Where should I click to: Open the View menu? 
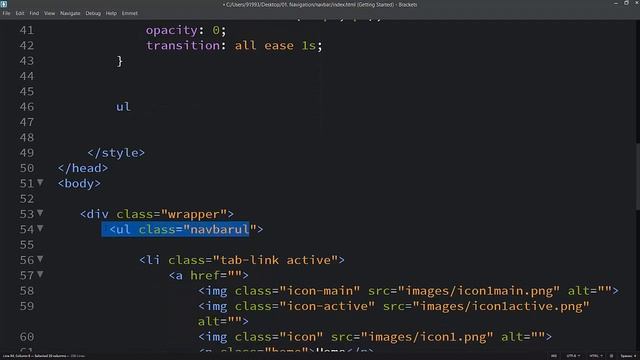coord(49,13)
